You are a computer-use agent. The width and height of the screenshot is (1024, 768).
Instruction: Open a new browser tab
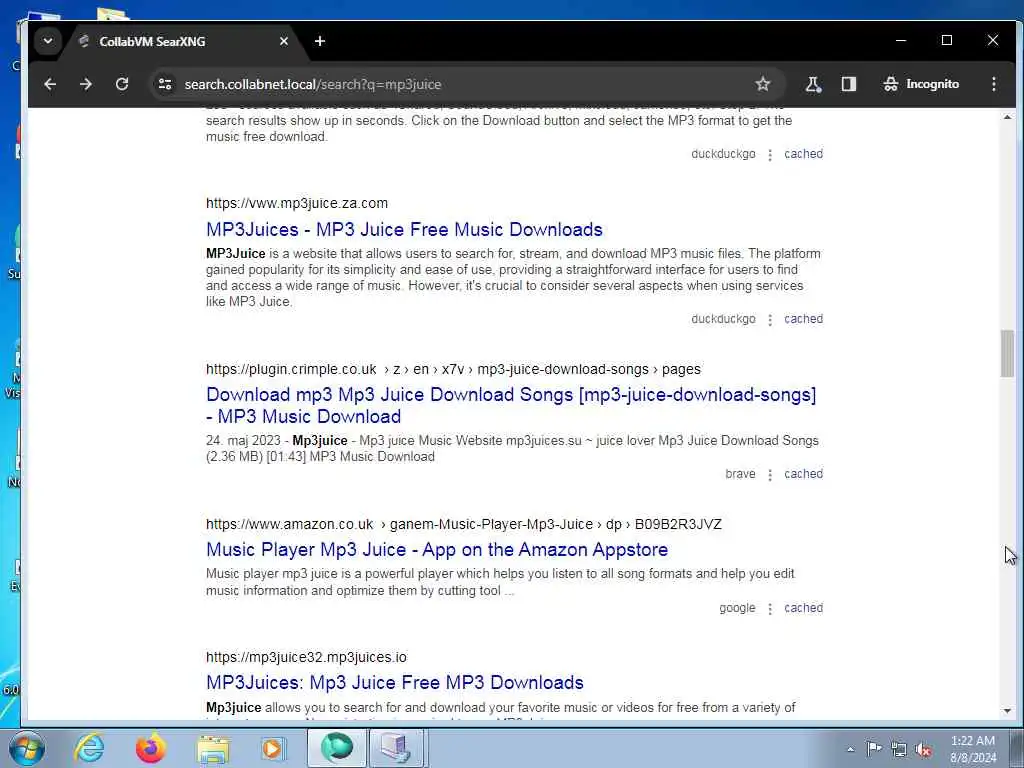[319, 41]
